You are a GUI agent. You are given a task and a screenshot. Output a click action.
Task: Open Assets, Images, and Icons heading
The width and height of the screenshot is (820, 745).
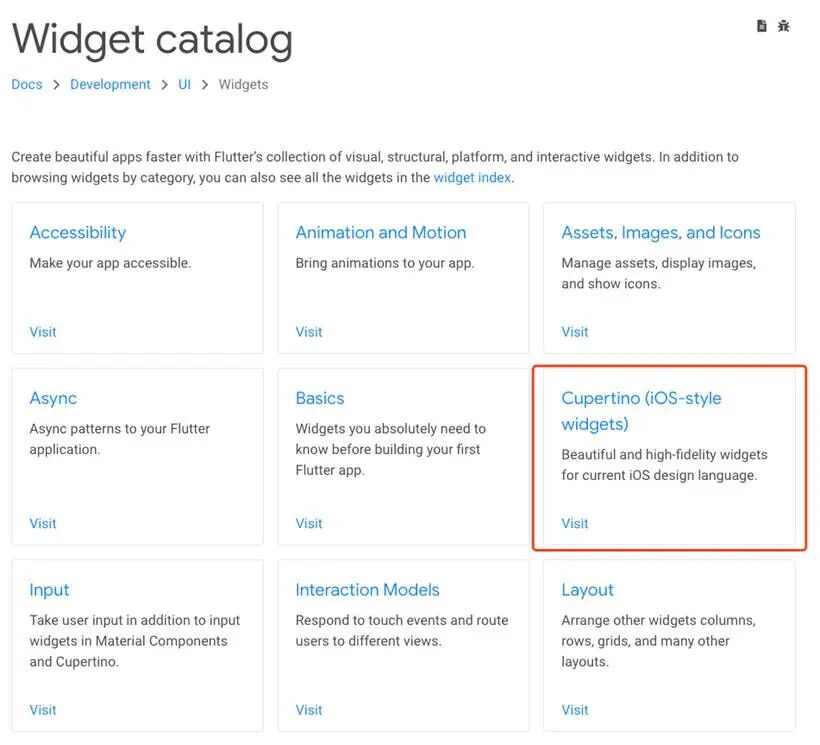point(661,233)
